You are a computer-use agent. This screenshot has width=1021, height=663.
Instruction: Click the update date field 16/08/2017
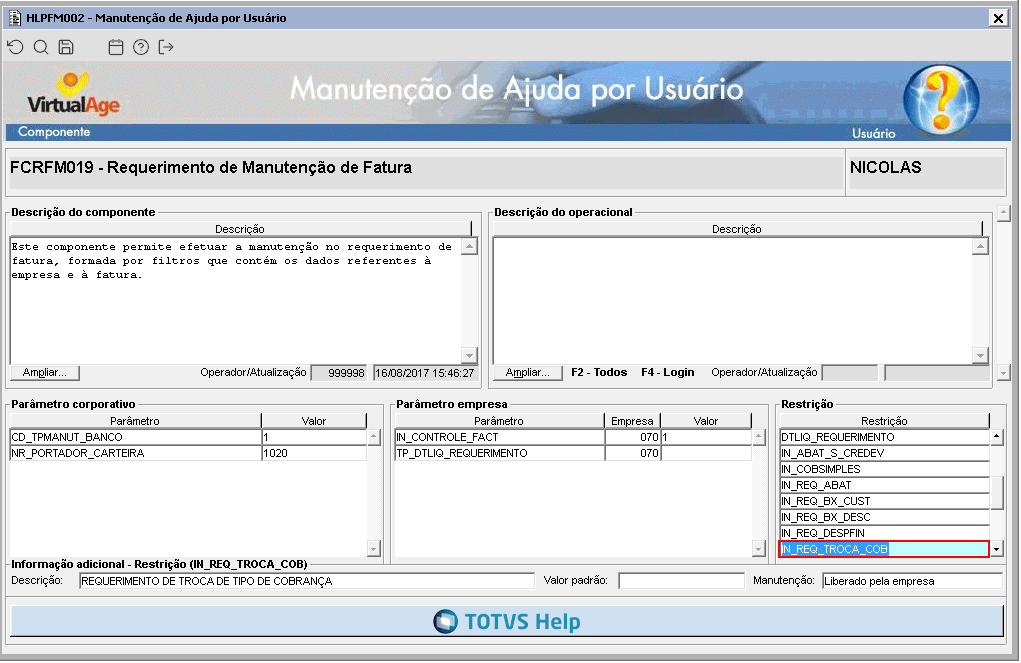click(425, 373)
